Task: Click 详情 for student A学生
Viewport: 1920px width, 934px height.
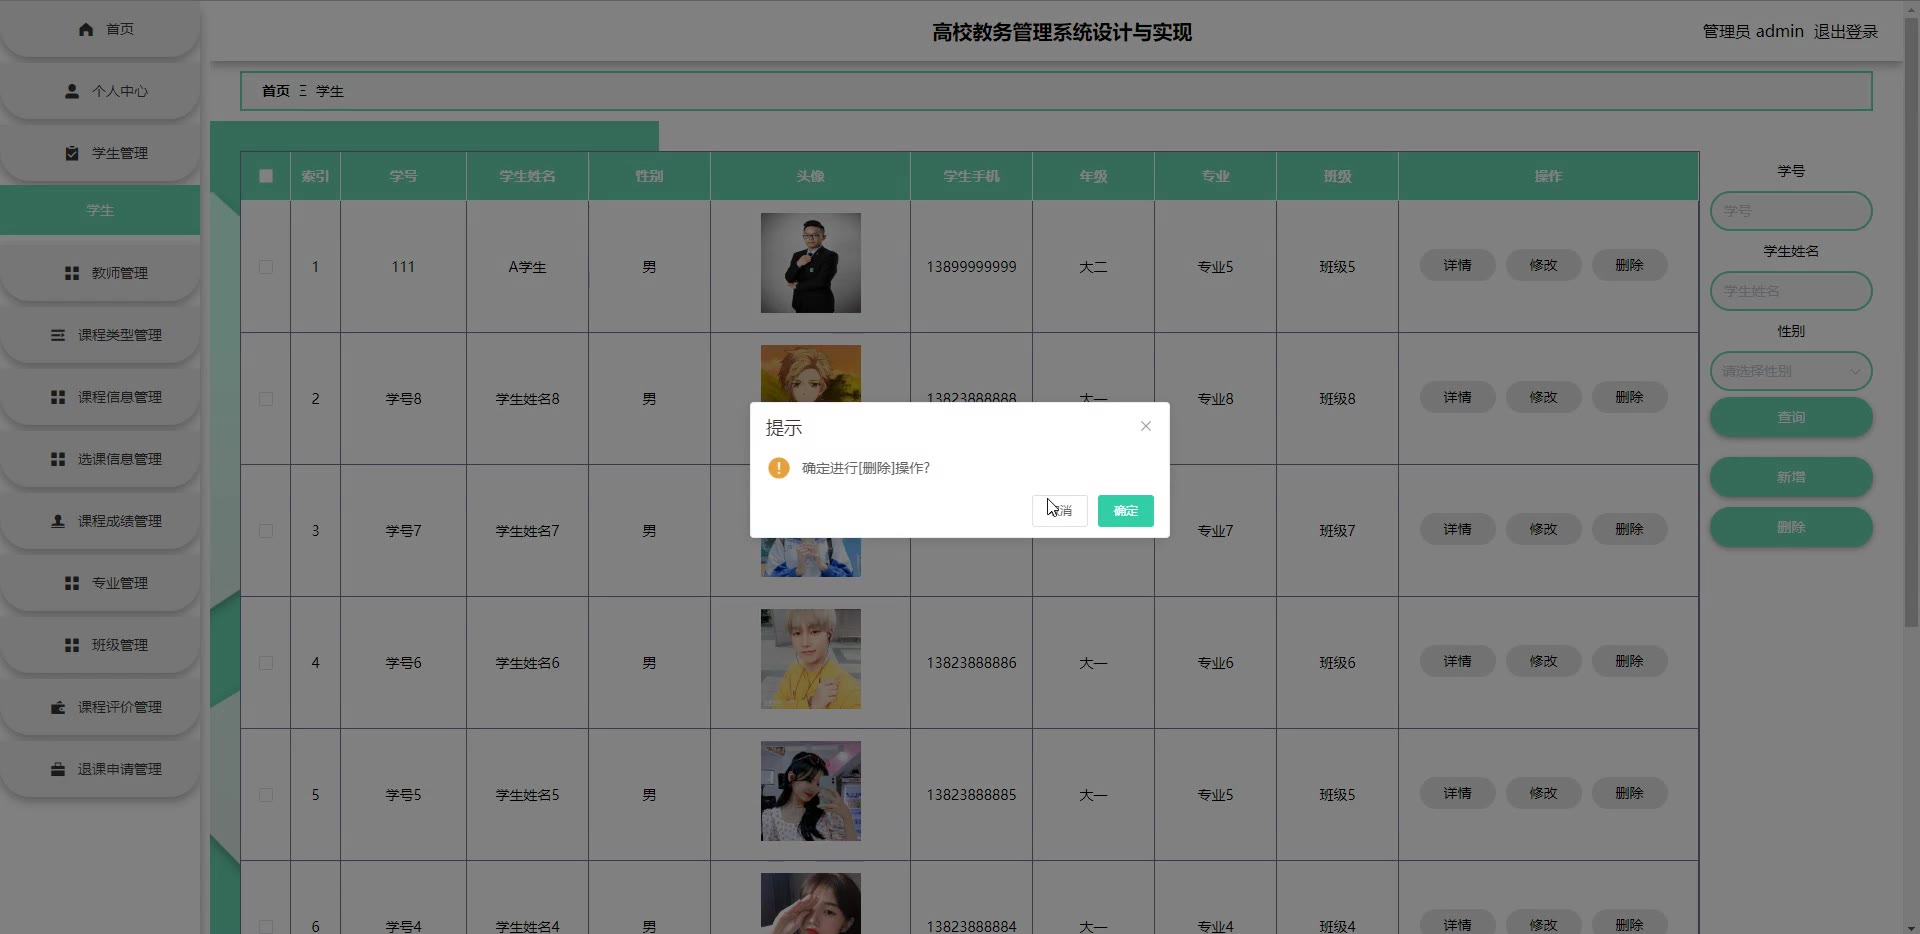Action: coord(1458,265)
